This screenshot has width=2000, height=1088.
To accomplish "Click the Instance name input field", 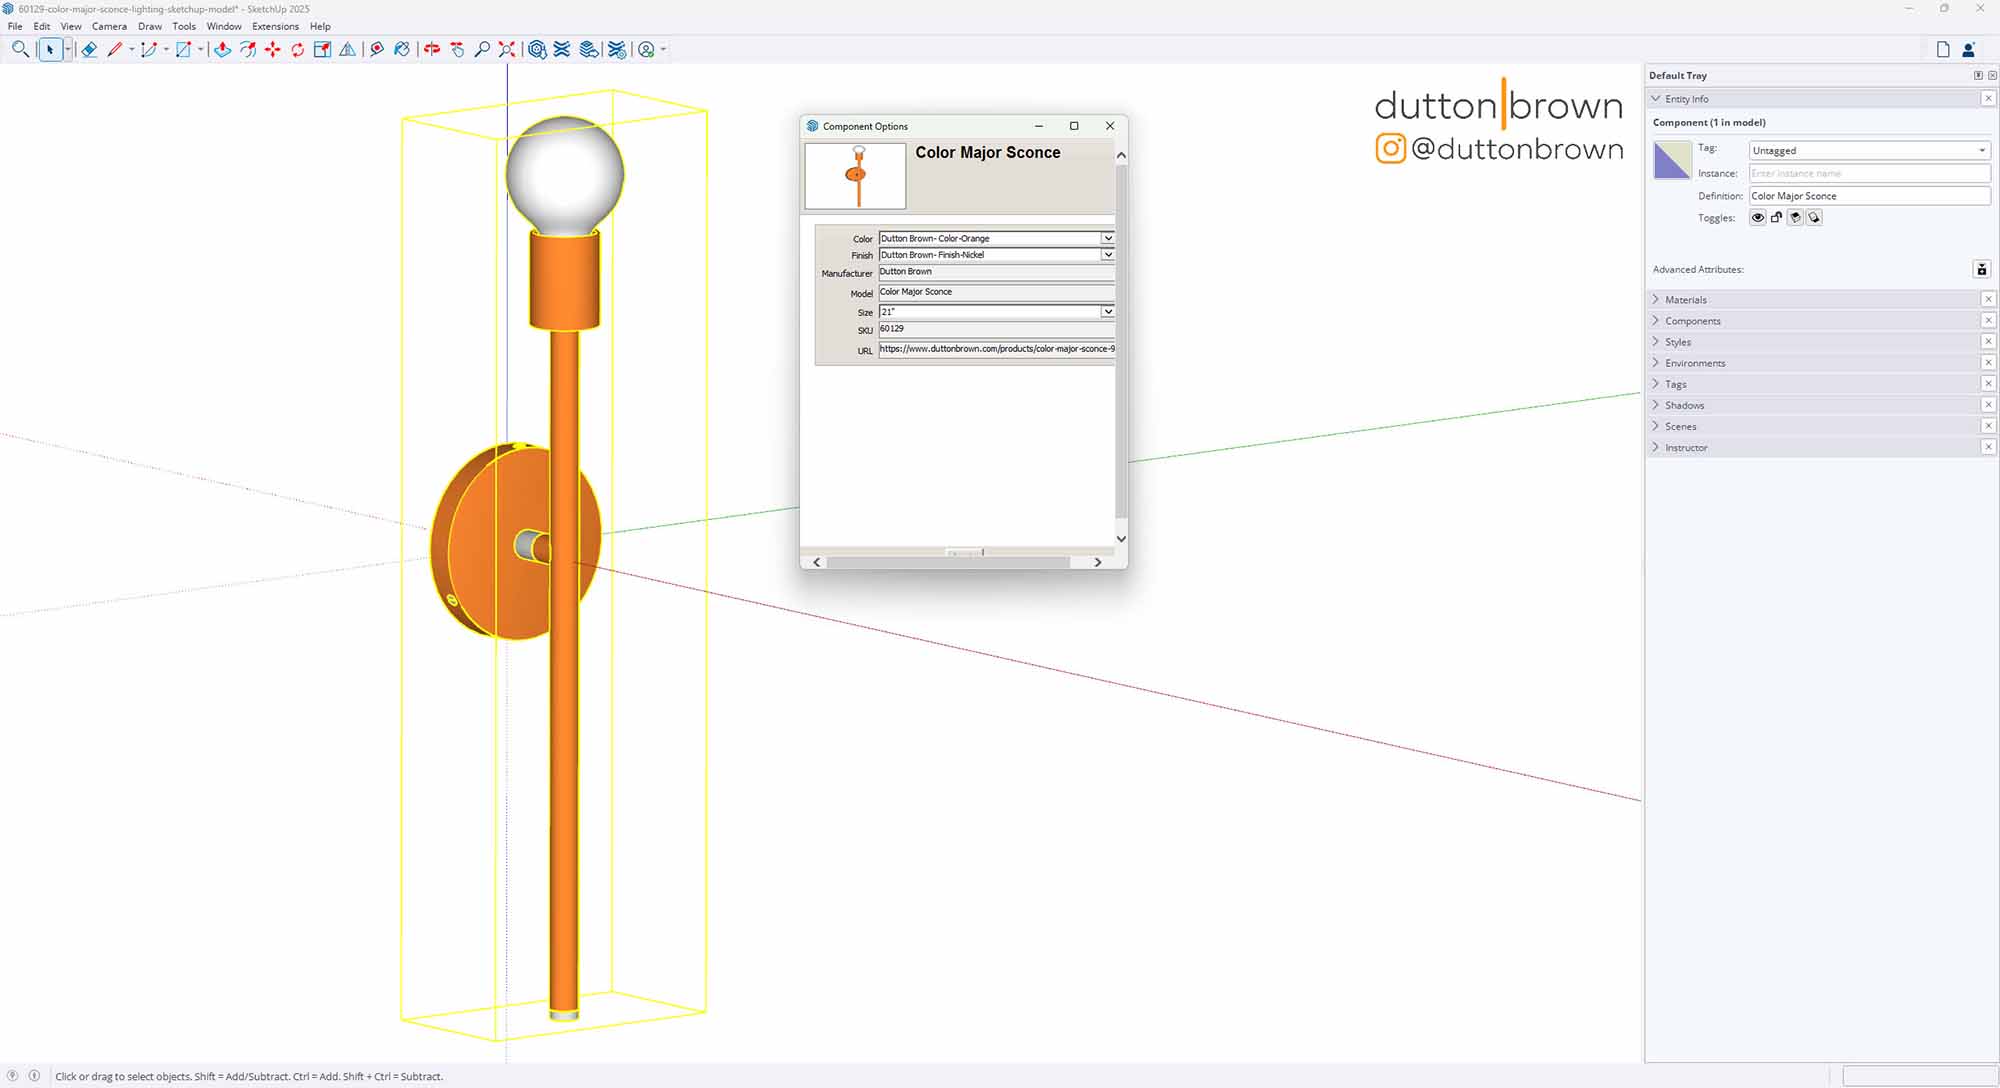I will [x=1868, y=173].
